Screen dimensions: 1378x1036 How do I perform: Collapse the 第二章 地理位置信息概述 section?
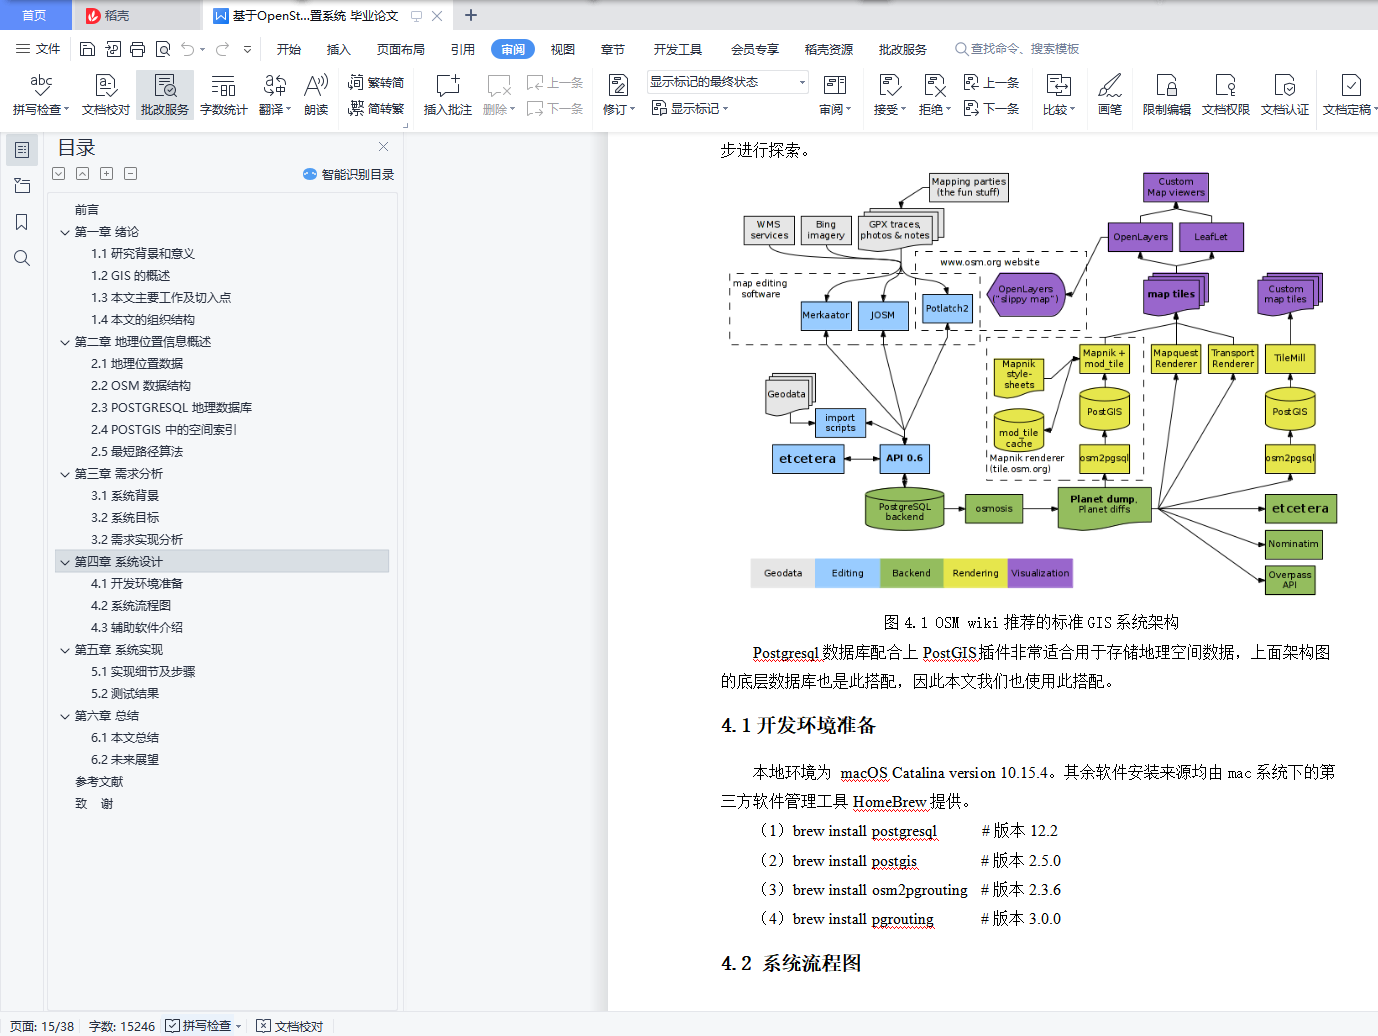point(65,342)
